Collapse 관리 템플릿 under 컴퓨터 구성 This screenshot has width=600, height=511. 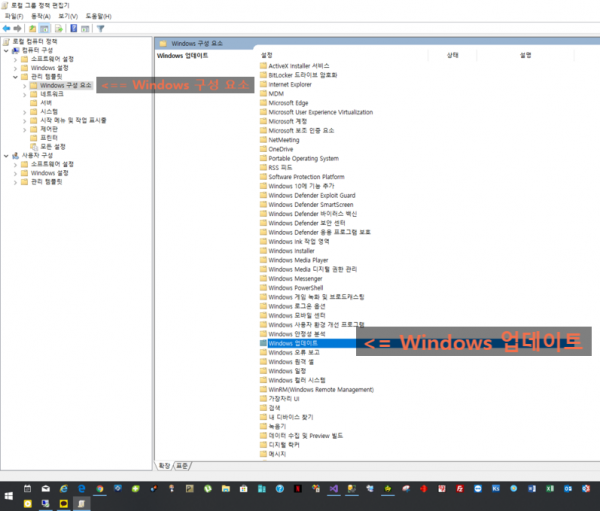point(15,77)
